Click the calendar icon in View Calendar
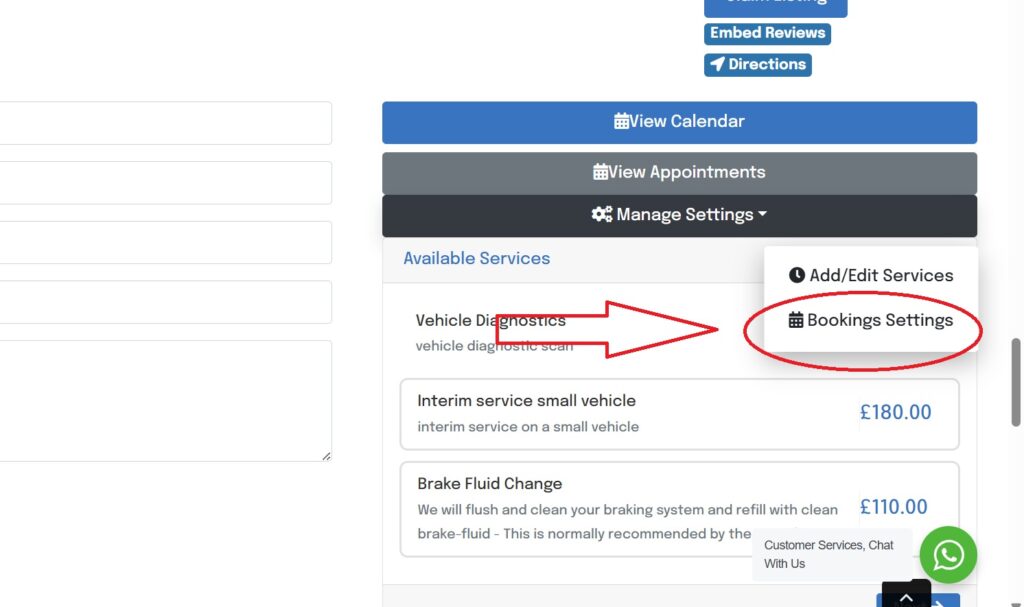Screen dimensions: 1024x607 click(622, 122)
